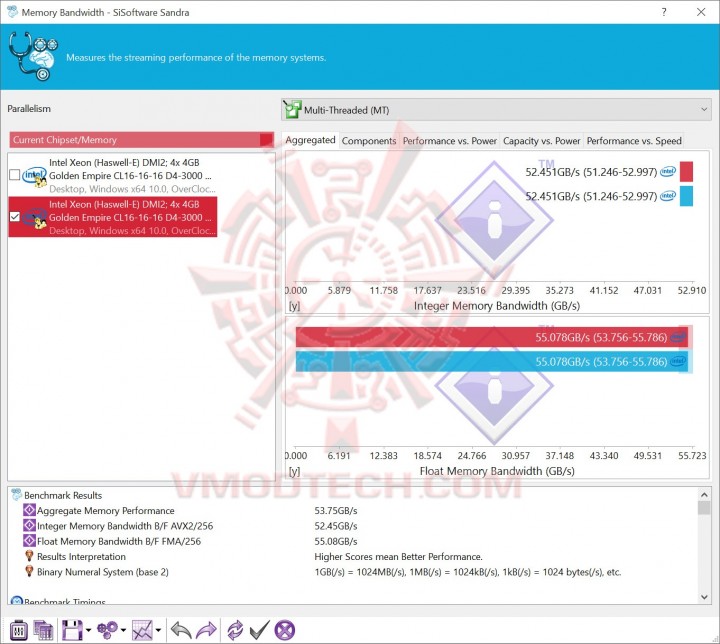The width and height of the screenshot is (720, 644).
Task: Click the Aggregate Memory Performance value 53.75GB/s
Action: click(336, 510)
